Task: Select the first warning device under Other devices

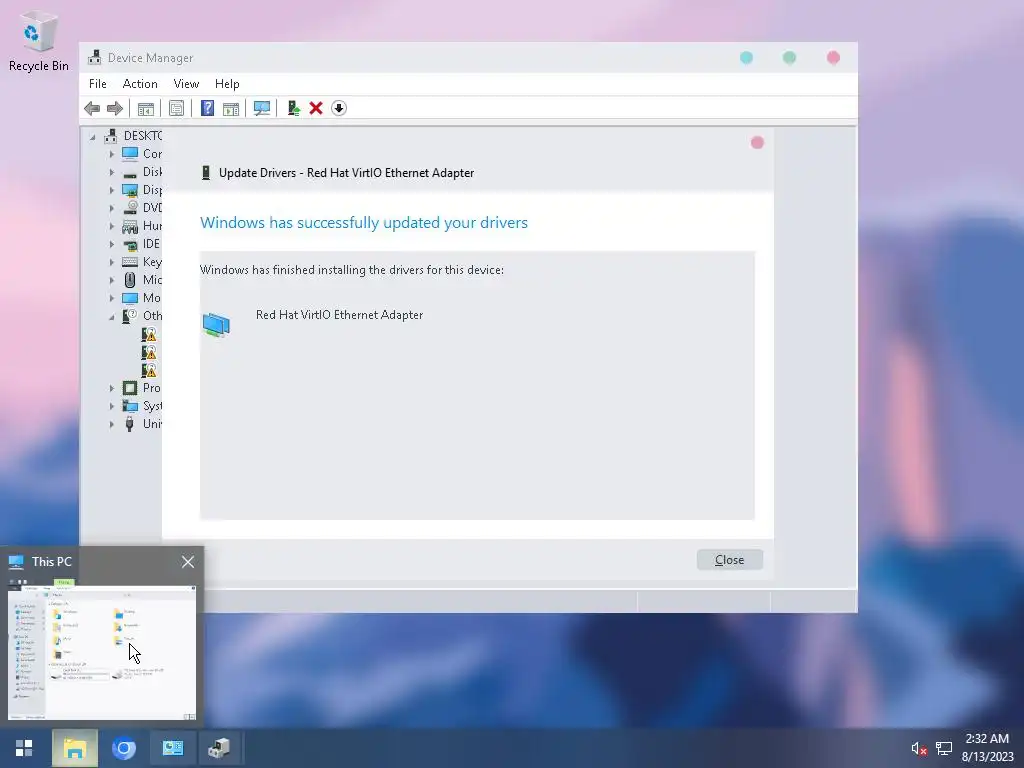Action: (x=150, y=334)
